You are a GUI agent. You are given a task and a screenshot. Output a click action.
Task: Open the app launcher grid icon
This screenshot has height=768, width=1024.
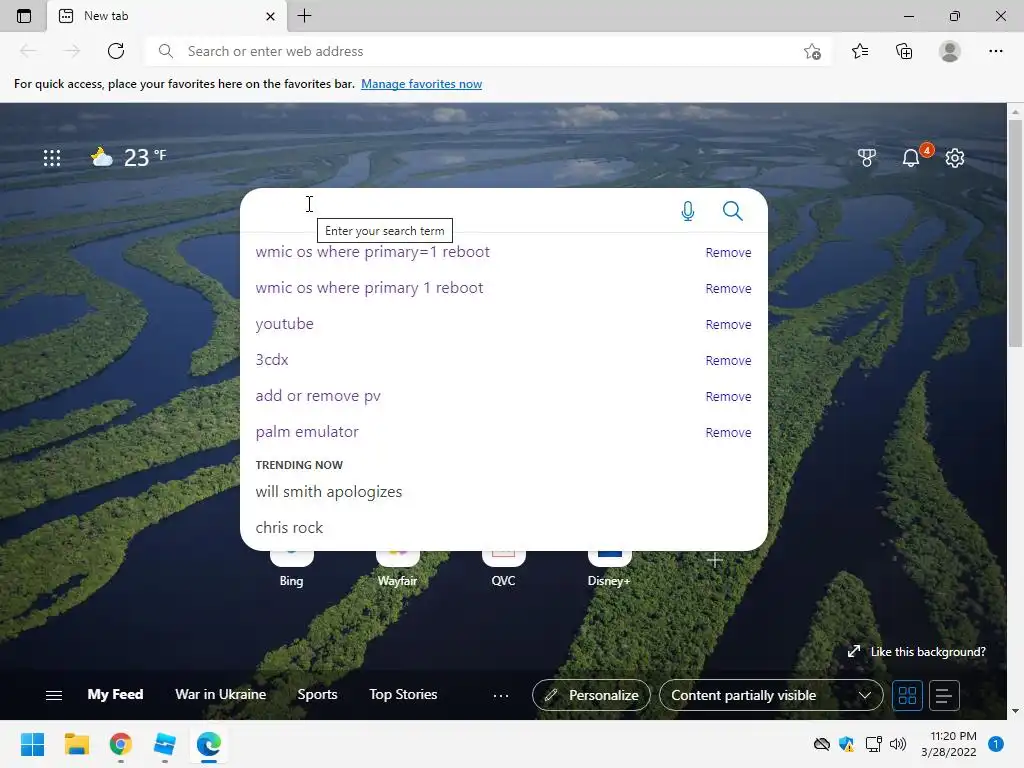[x=52, y=157]
